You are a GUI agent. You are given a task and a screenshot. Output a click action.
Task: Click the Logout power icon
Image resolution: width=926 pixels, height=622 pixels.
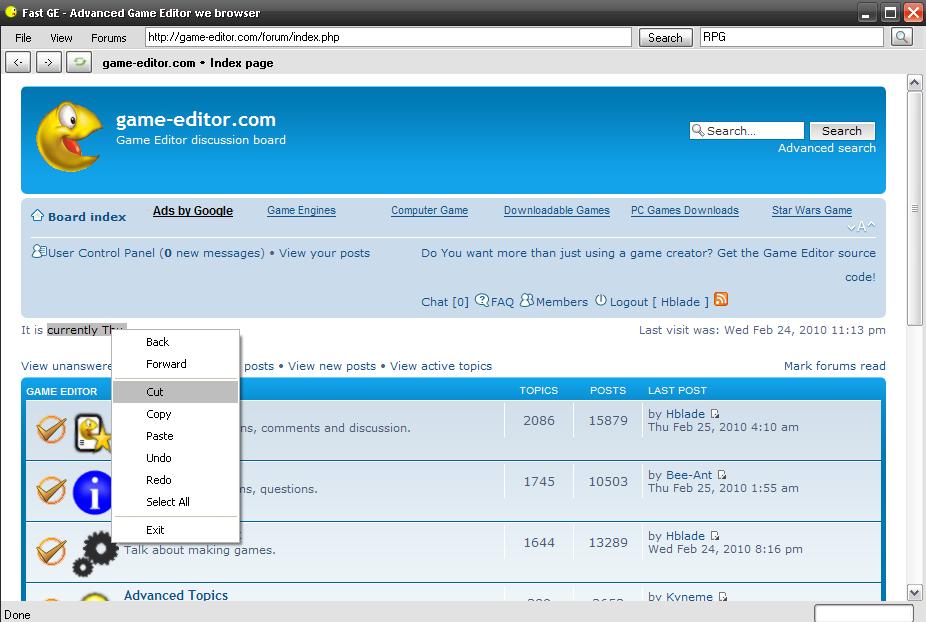pyautogui.click(x=601, y=301)
